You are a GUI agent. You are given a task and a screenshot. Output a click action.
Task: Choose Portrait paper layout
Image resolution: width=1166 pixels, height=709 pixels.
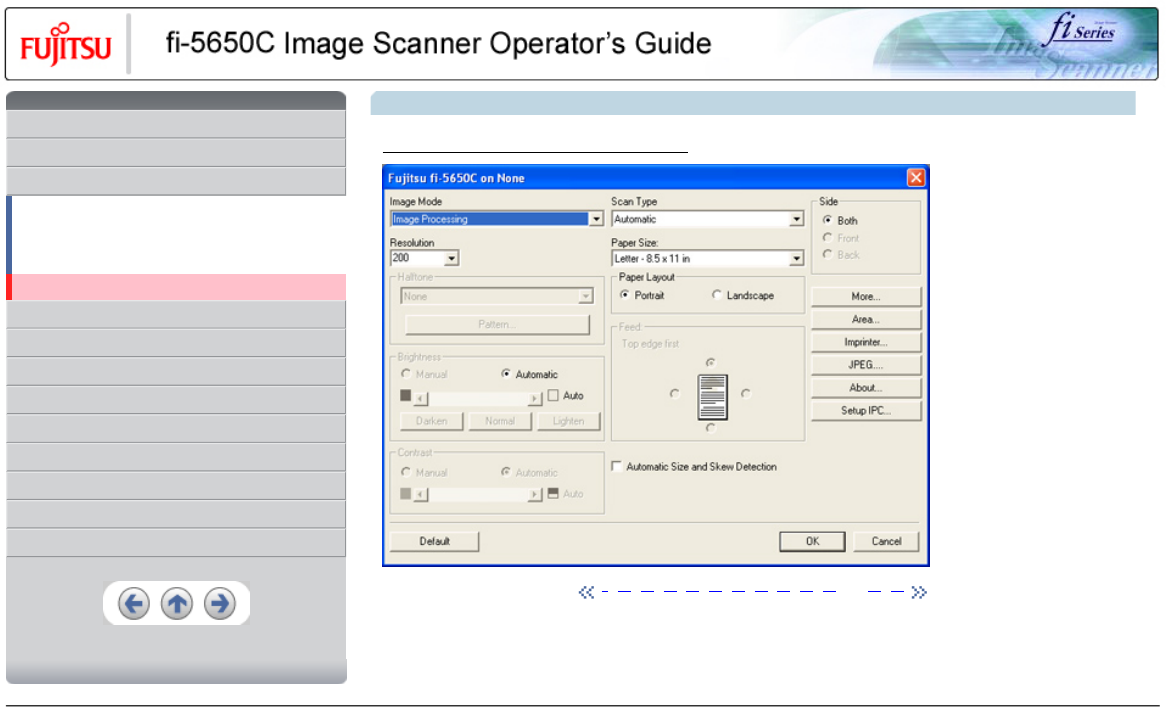tap(625, 295)
